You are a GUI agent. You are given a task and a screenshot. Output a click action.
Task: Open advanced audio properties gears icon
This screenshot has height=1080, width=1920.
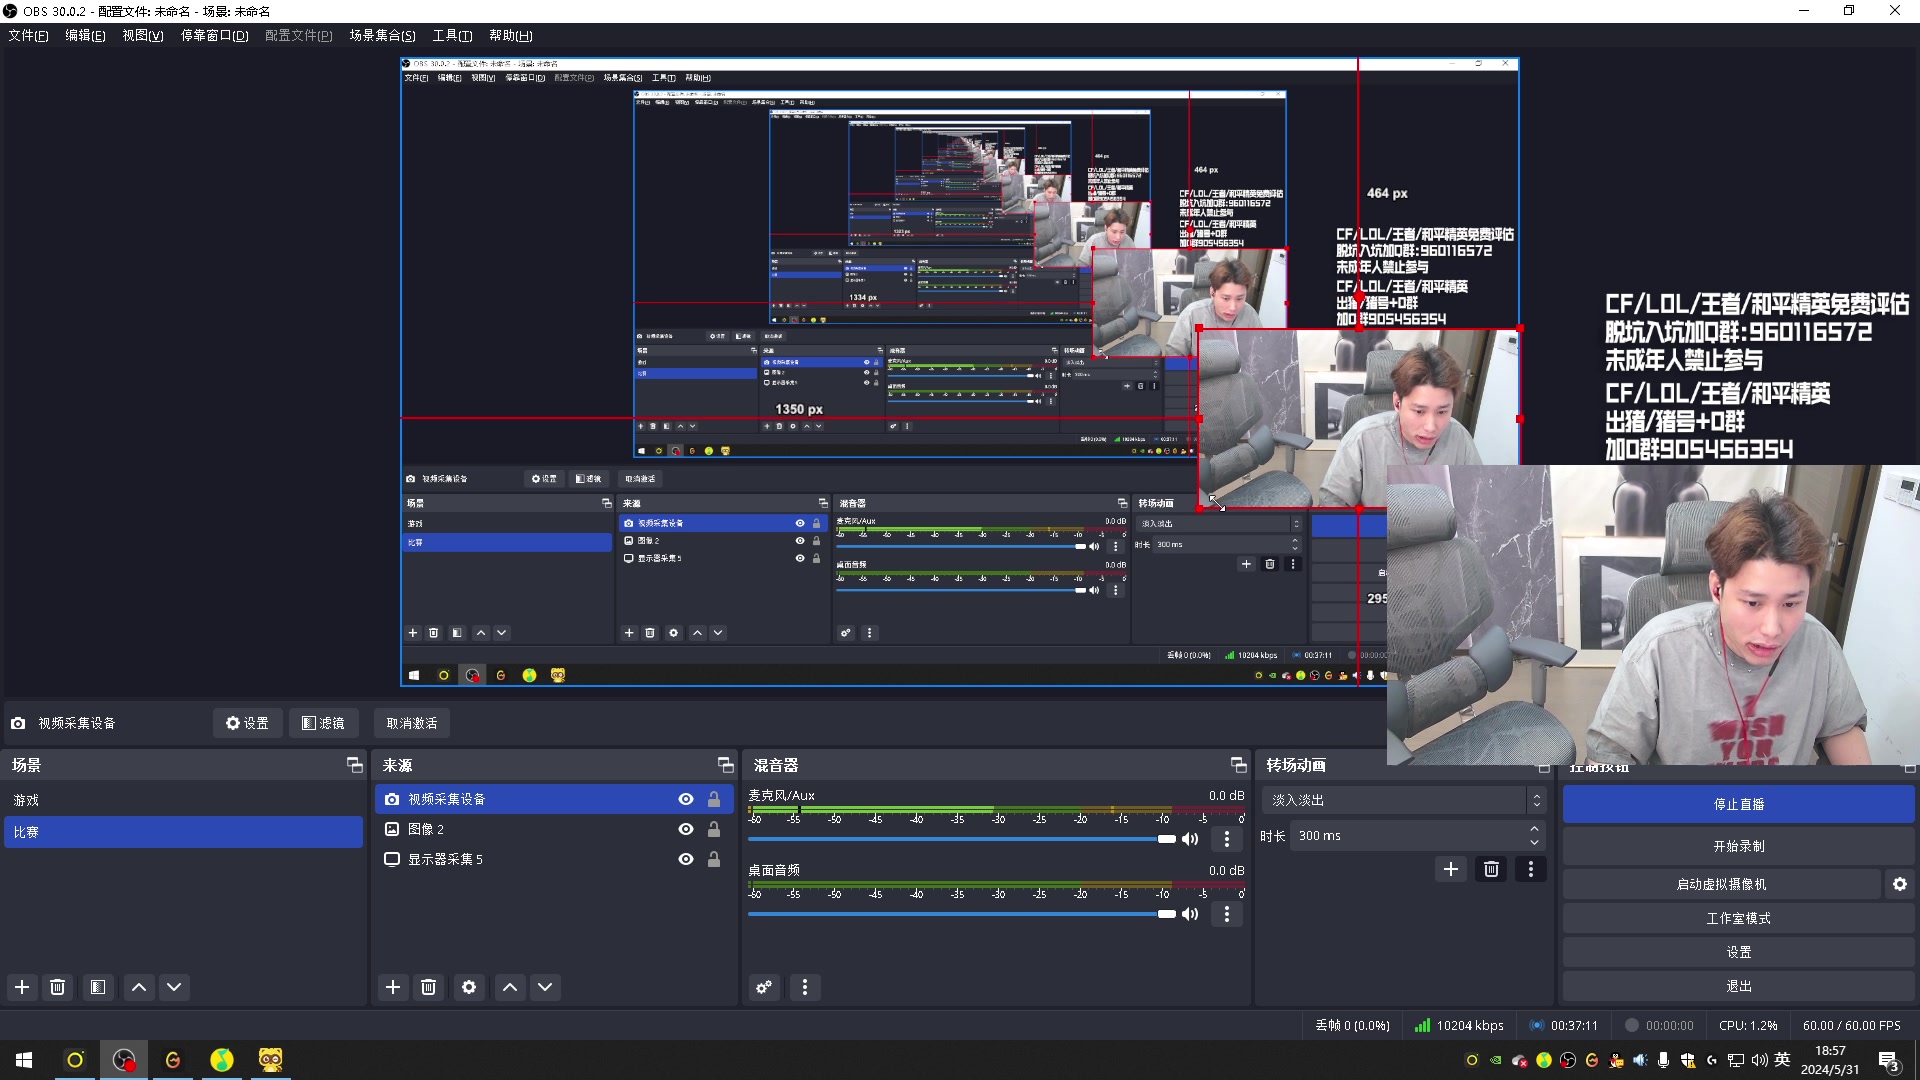[764, 987]
